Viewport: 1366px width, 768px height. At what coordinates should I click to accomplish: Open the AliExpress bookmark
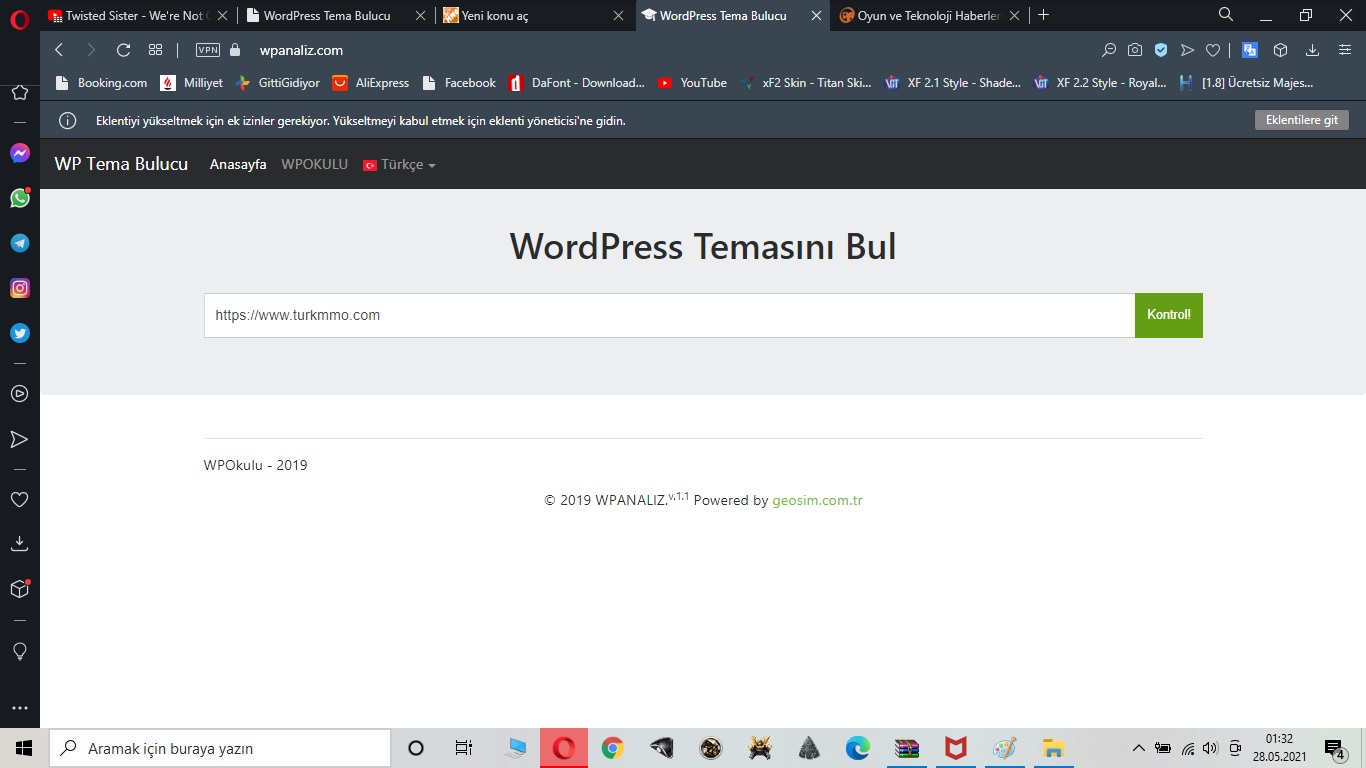pos(371,83)
